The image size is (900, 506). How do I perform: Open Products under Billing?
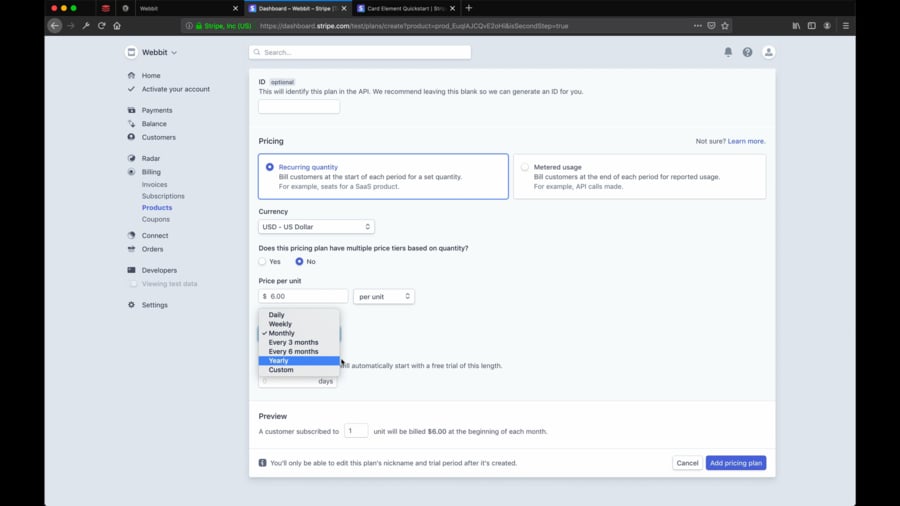click(157, 208)
